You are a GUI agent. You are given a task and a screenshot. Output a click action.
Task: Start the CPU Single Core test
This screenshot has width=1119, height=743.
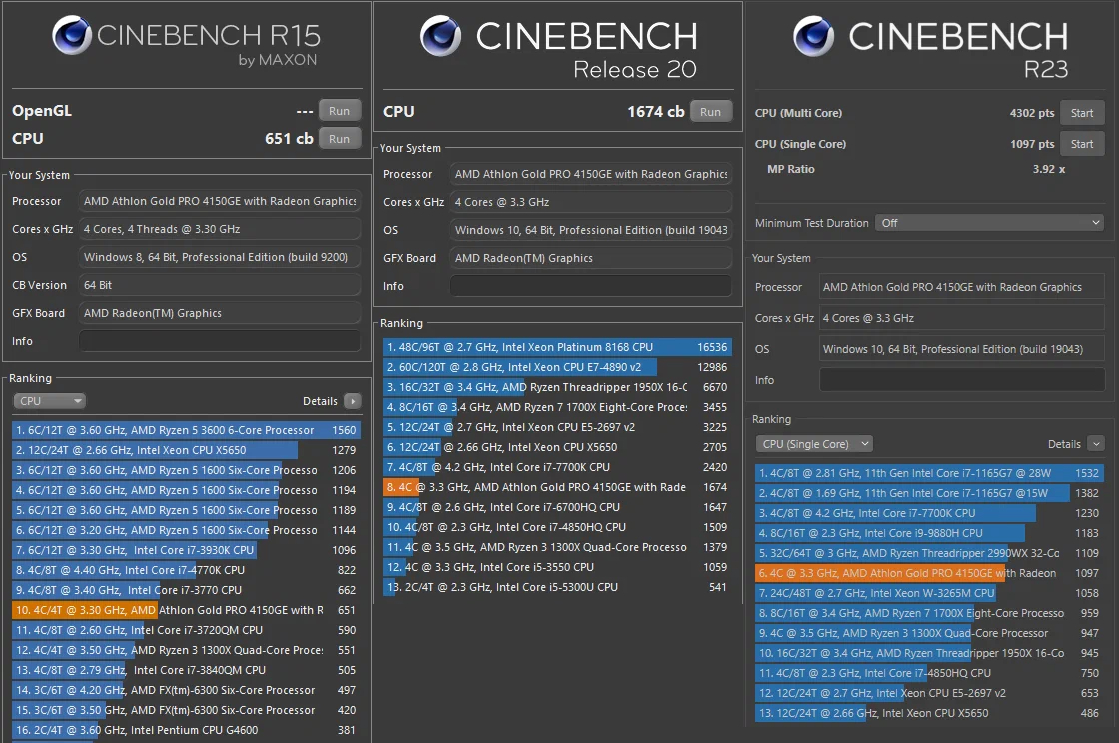point(1081,144)
